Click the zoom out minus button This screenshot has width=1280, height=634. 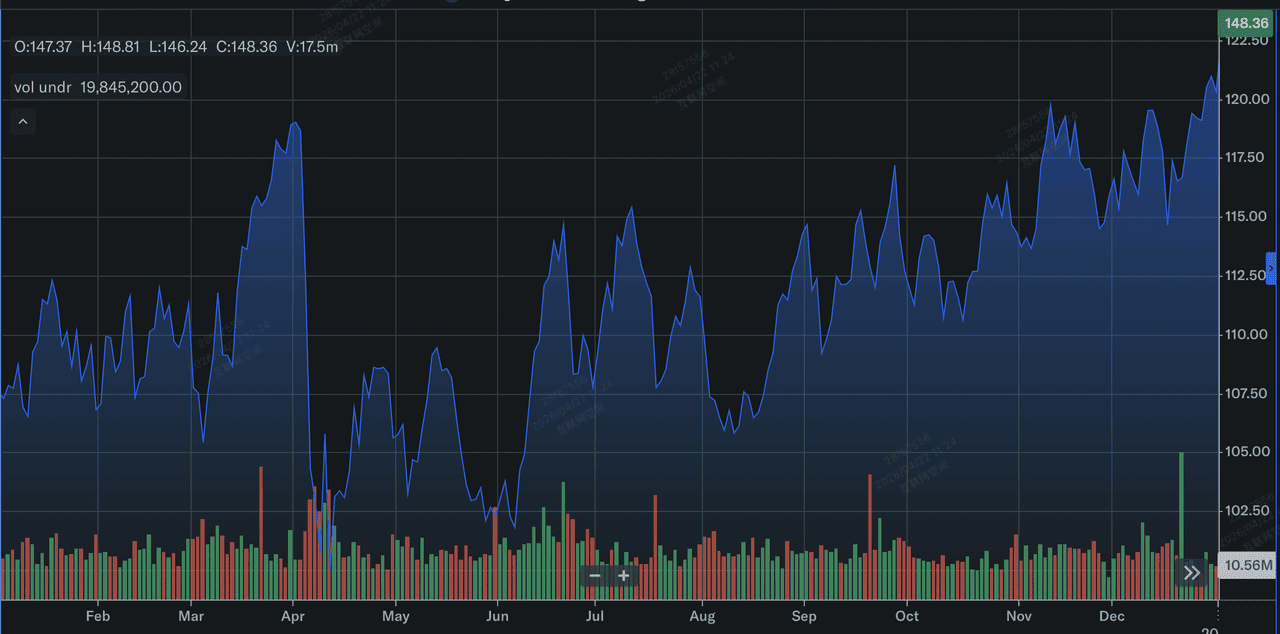(x=595, y=576)
